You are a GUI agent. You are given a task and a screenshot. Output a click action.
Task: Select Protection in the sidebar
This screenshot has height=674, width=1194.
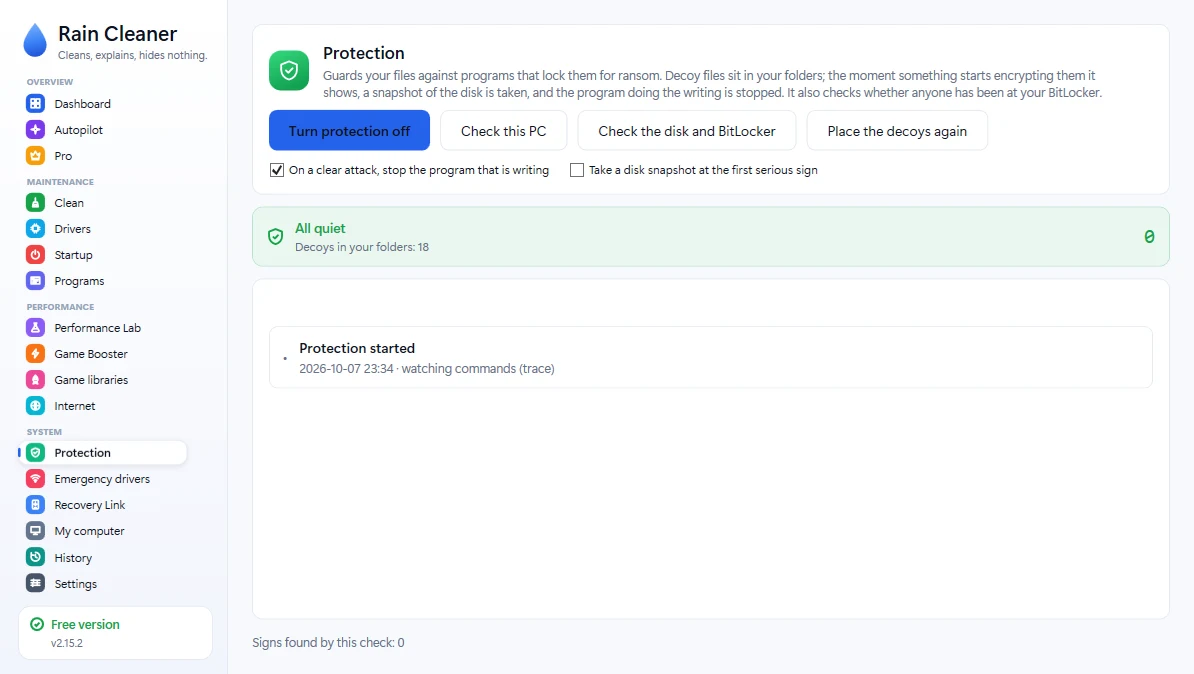coord(102,452)
